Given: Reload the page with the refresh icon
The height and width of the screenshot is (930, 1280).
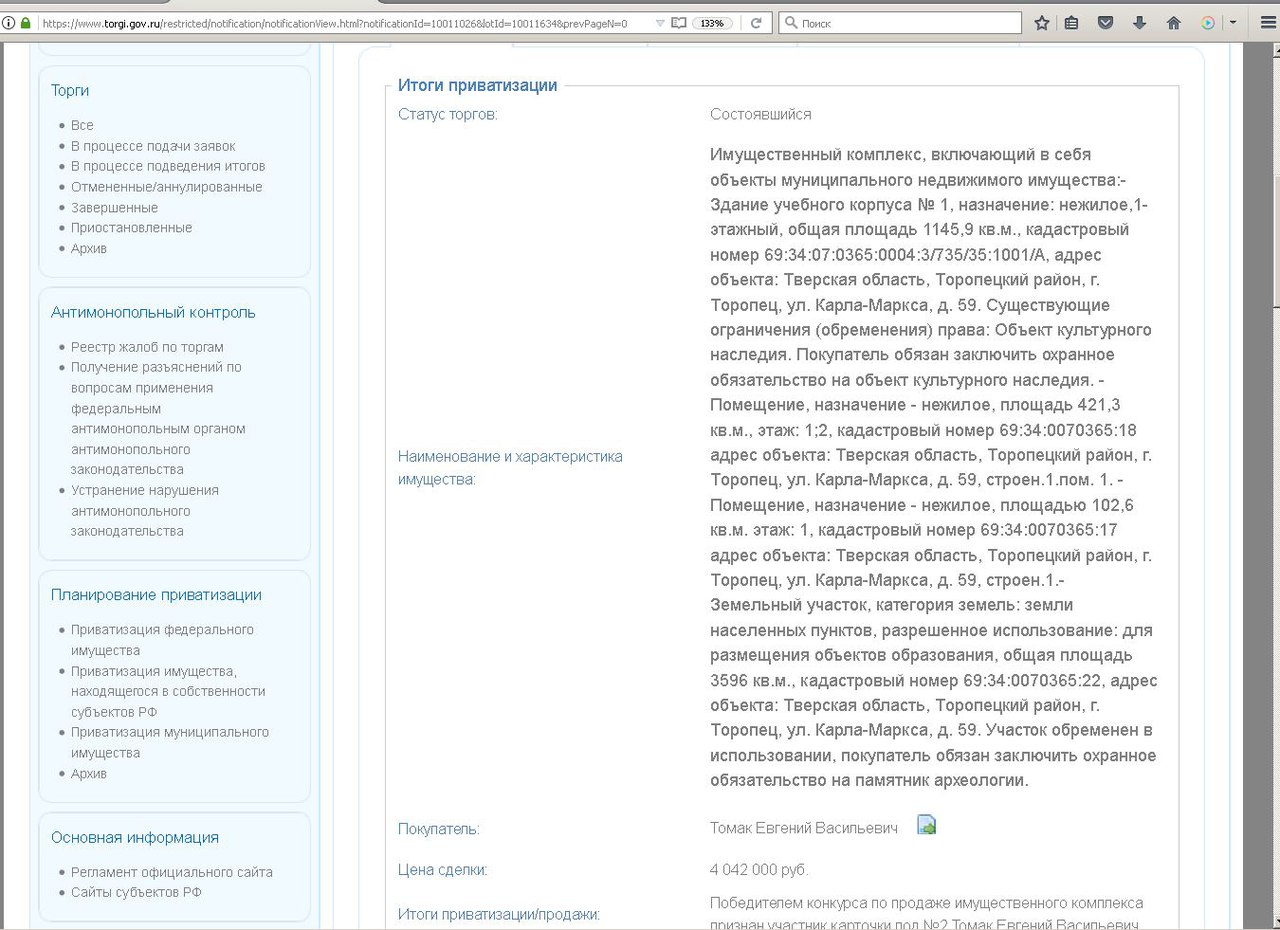Looking at the screenshot, I should pos(756,22).
